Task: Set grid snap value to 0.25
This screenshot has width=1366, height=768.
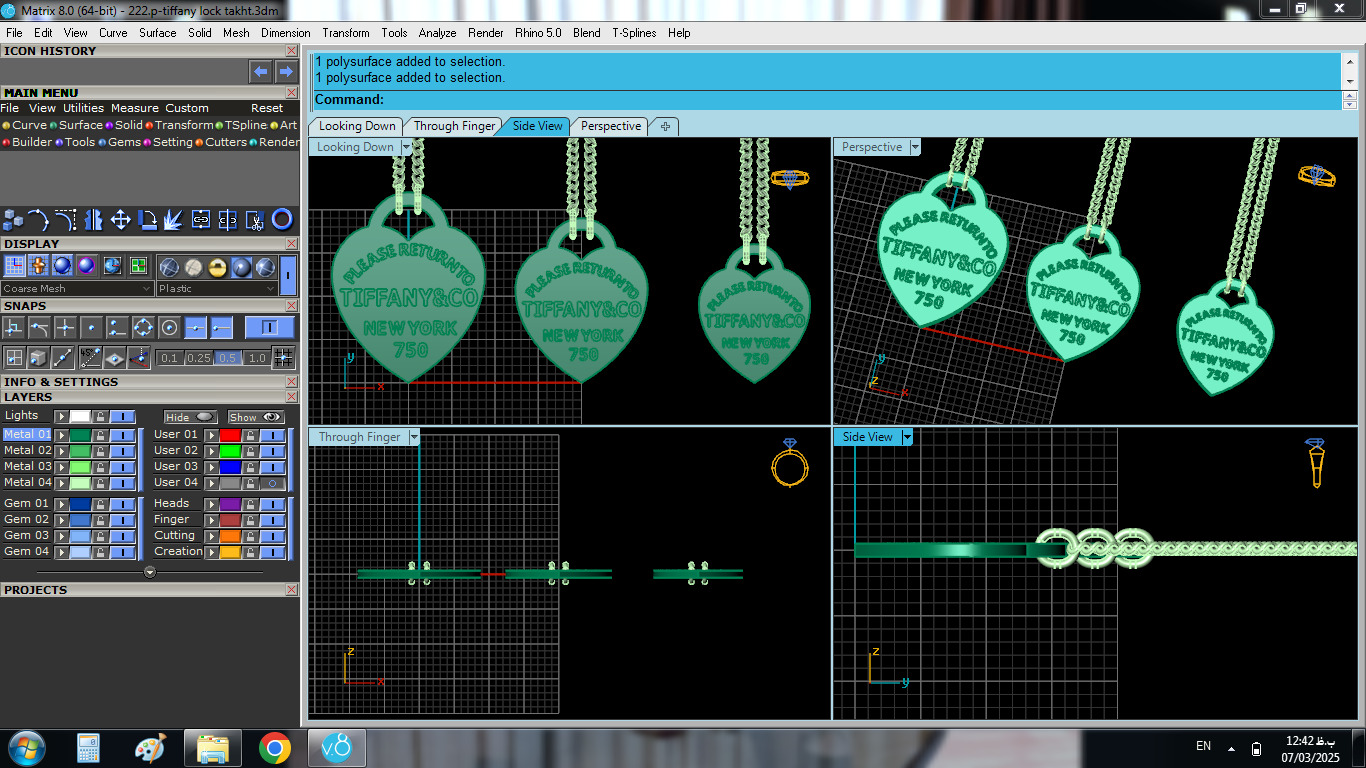Action: tap(198, 358)
